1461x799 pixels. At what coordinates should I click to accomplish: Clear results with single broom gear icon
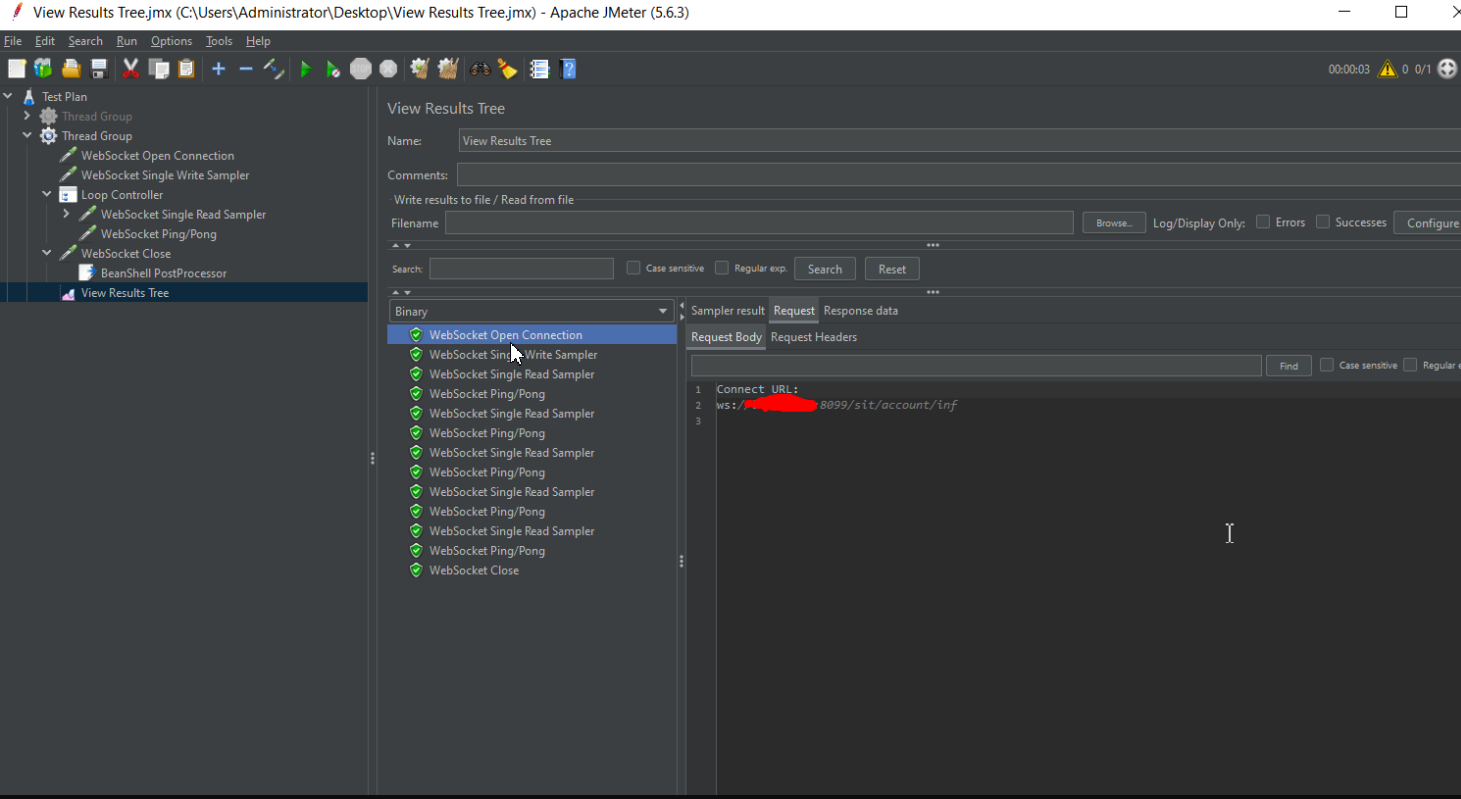[420, 69]
